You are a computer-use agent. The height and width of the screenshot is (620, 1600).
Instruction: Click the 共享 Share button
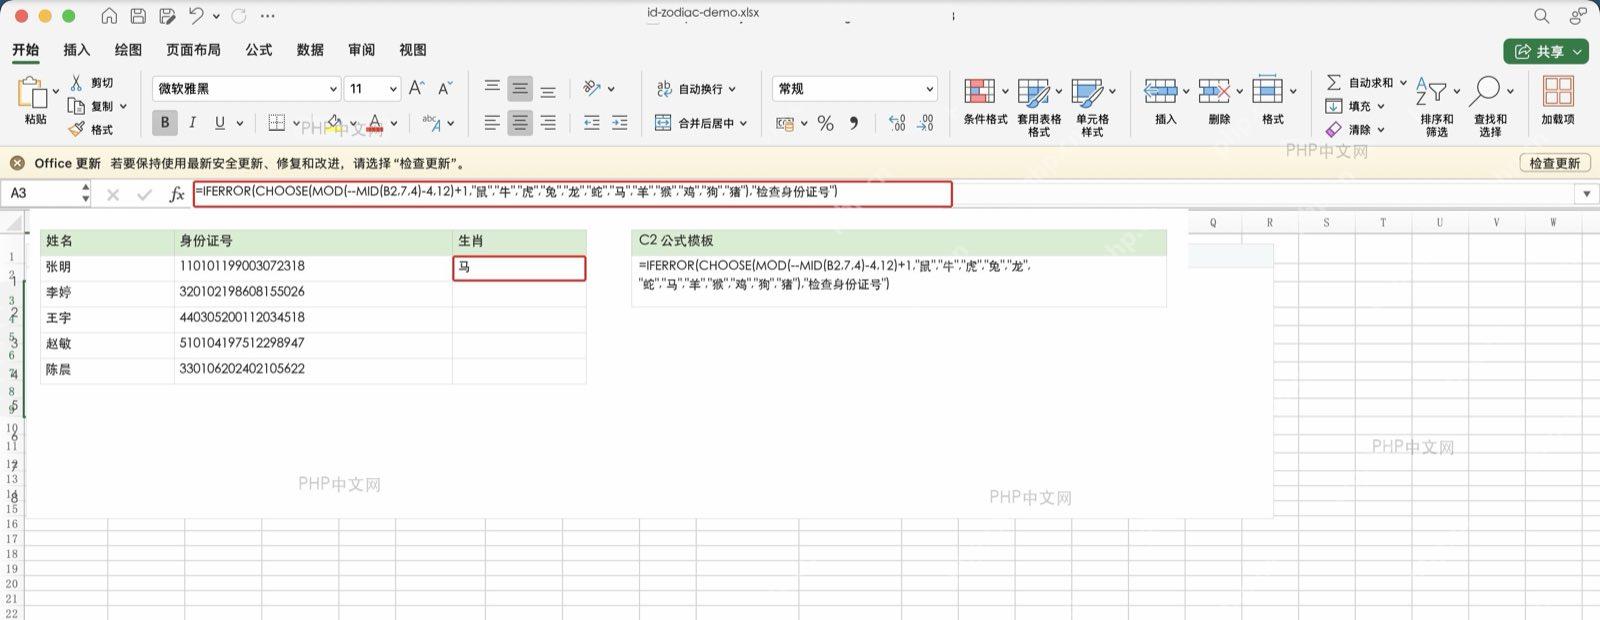[x=1546, y=51]
